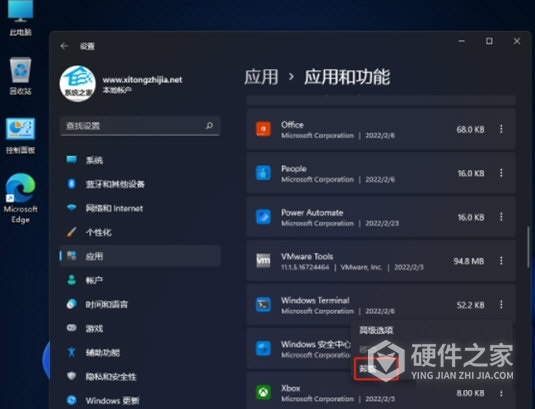Launch Microsoft Edge from the desktop

pyautogui.click(x=20, y=198)
